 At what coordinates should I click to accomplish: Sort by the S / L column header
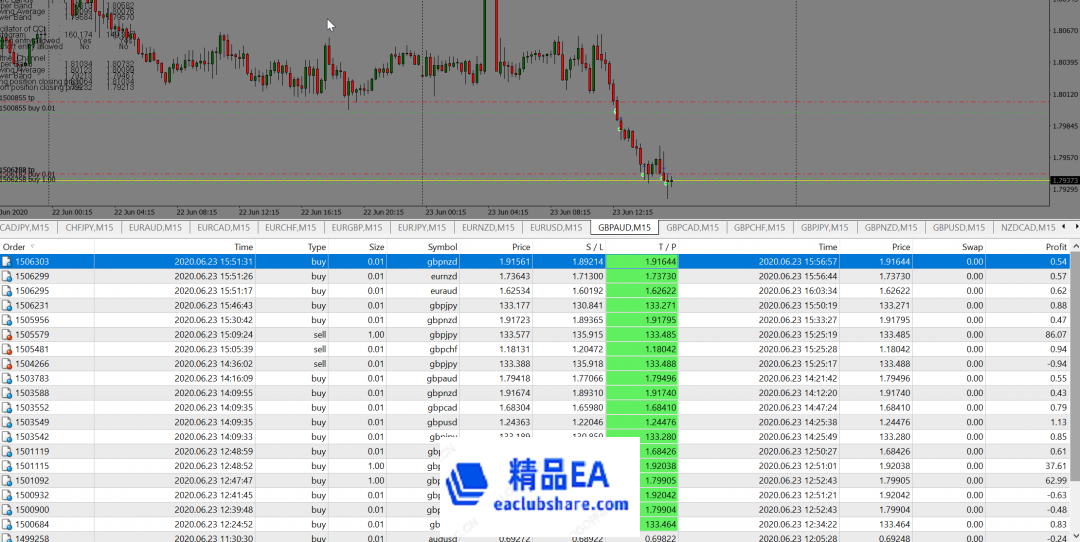pyautogui.click(x=569, y=247)
